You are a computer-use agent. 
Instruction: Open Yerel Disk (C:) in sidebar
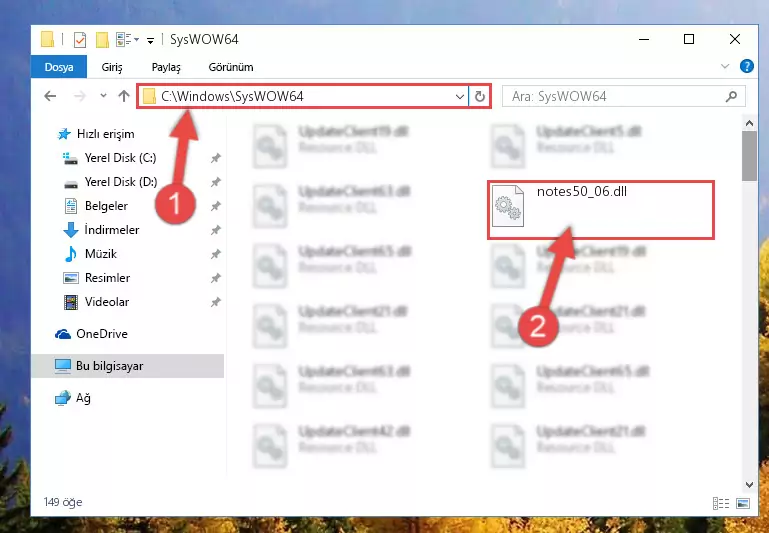tap(120, 158)
